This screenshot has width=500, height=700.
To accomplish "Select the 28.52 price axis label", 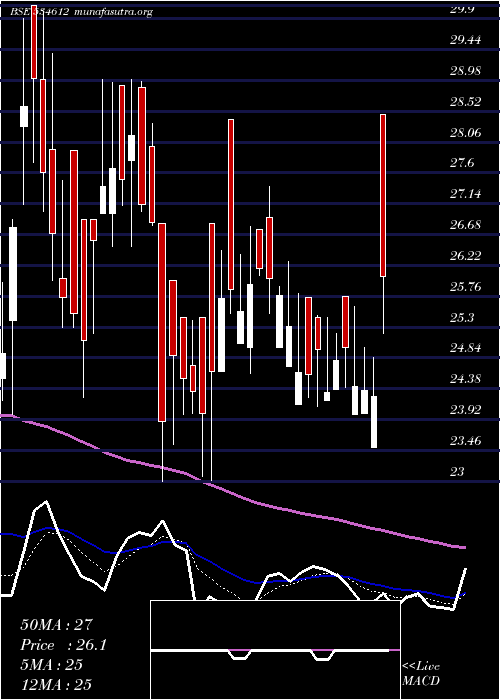I will [x=466, y=102].
